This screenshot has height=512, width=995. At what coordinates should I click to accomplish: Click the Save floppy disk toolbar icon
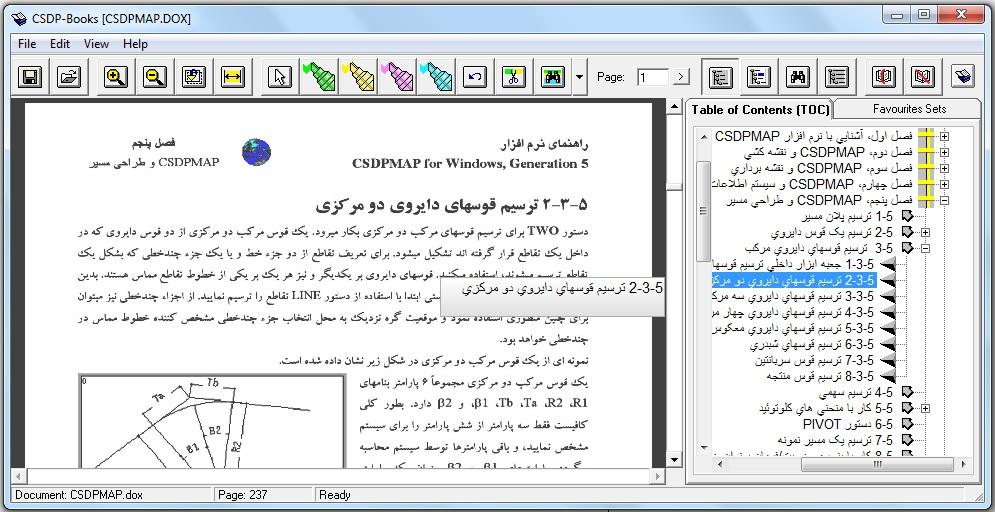pos(29,77)
